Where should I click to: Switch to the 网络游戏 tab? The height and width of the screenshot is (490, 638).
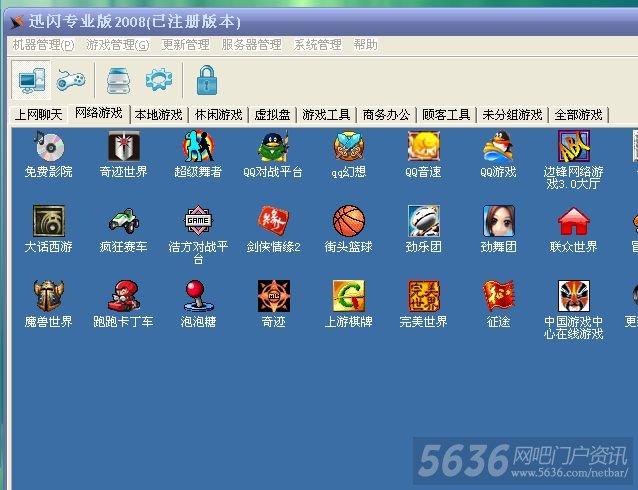99,113
